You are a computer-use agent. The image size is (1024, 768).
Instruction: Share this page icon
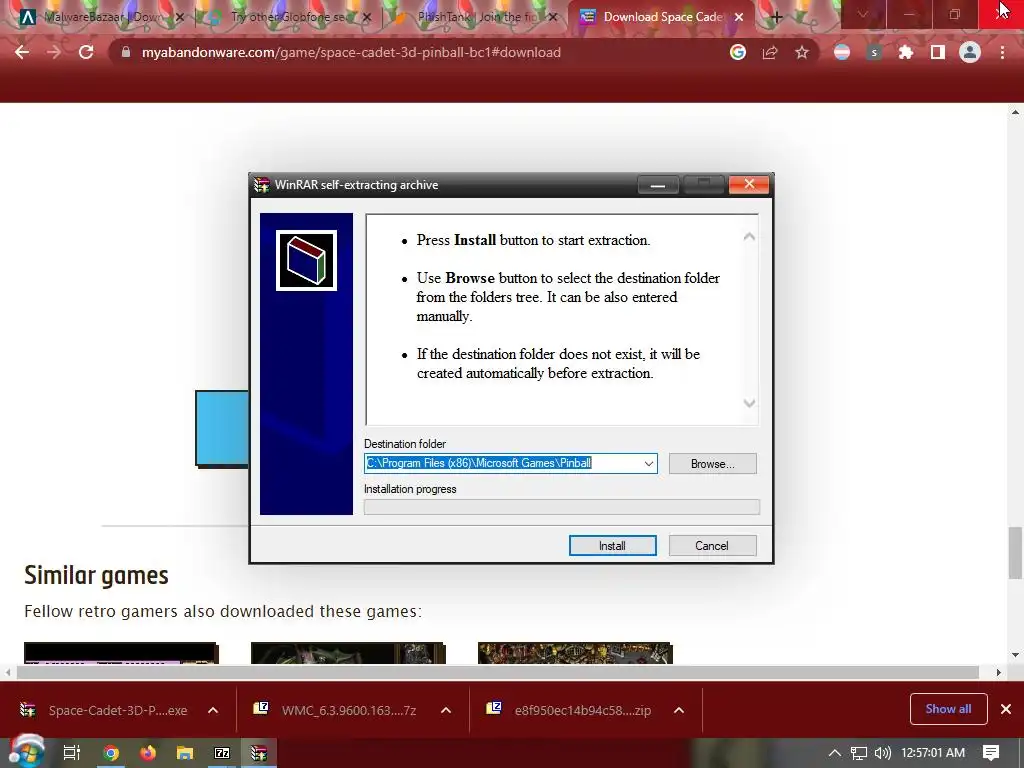coord(770,52)
